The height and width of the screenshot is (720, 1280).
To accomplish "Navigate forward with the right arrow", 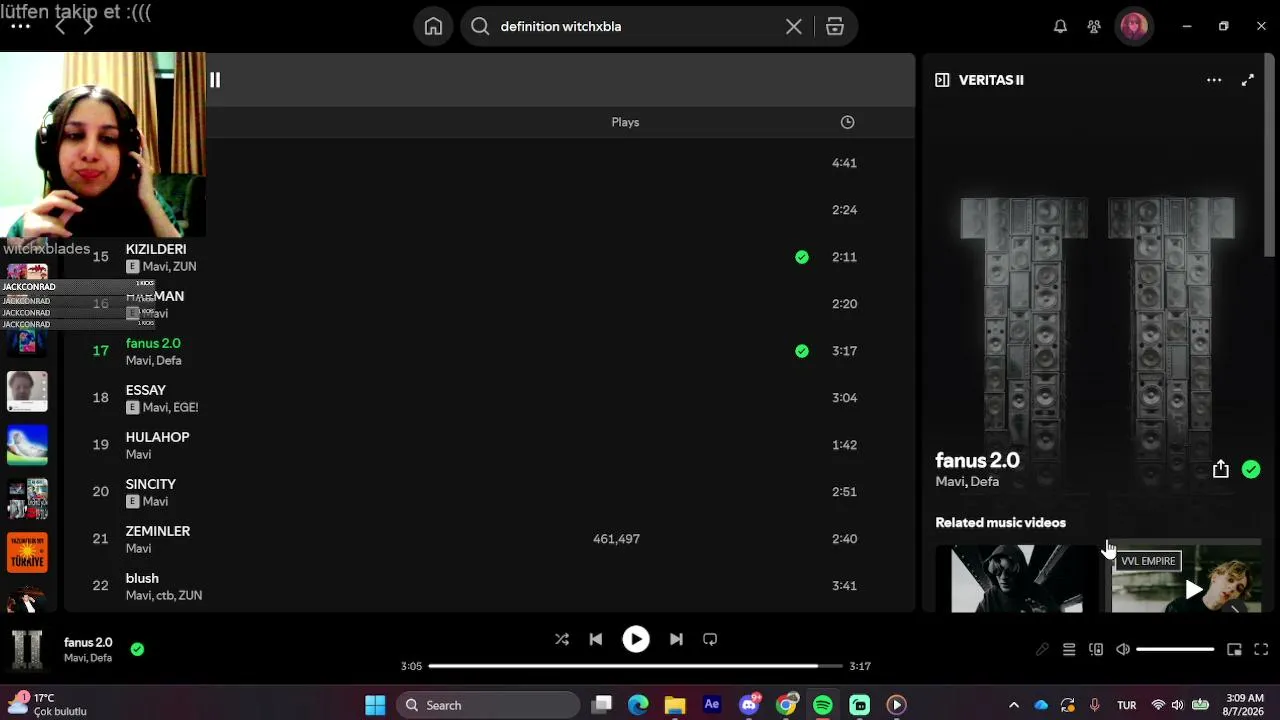I will (88, 27).
